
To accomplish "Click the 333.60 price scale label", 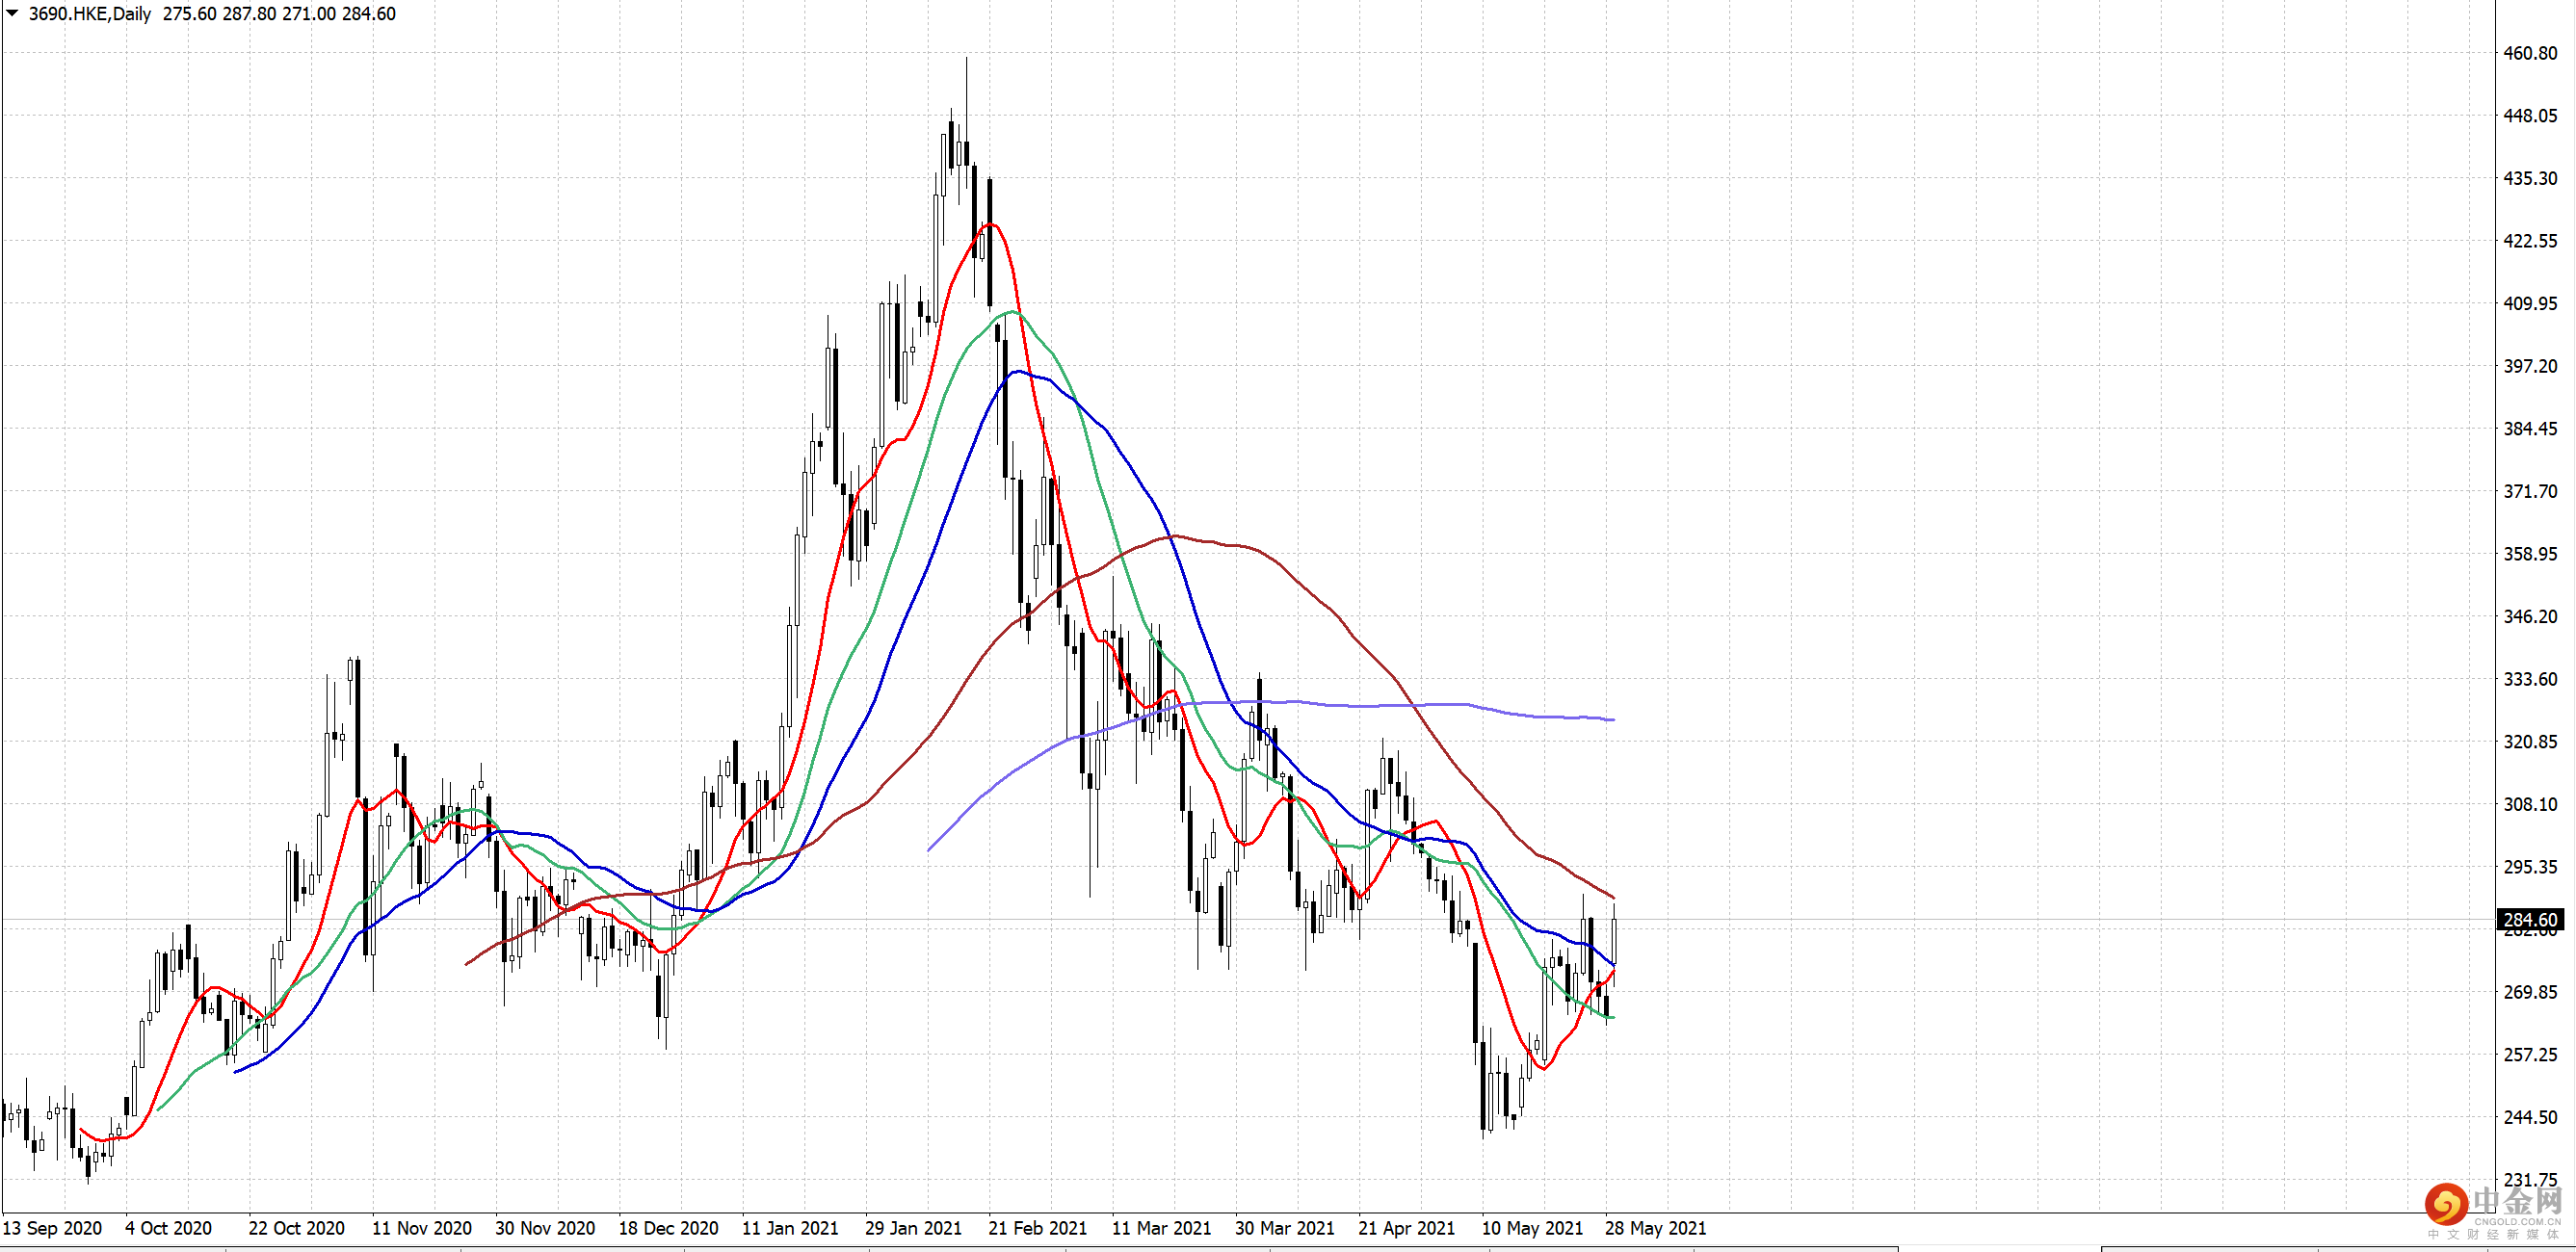I will [x=2529, y=679].
